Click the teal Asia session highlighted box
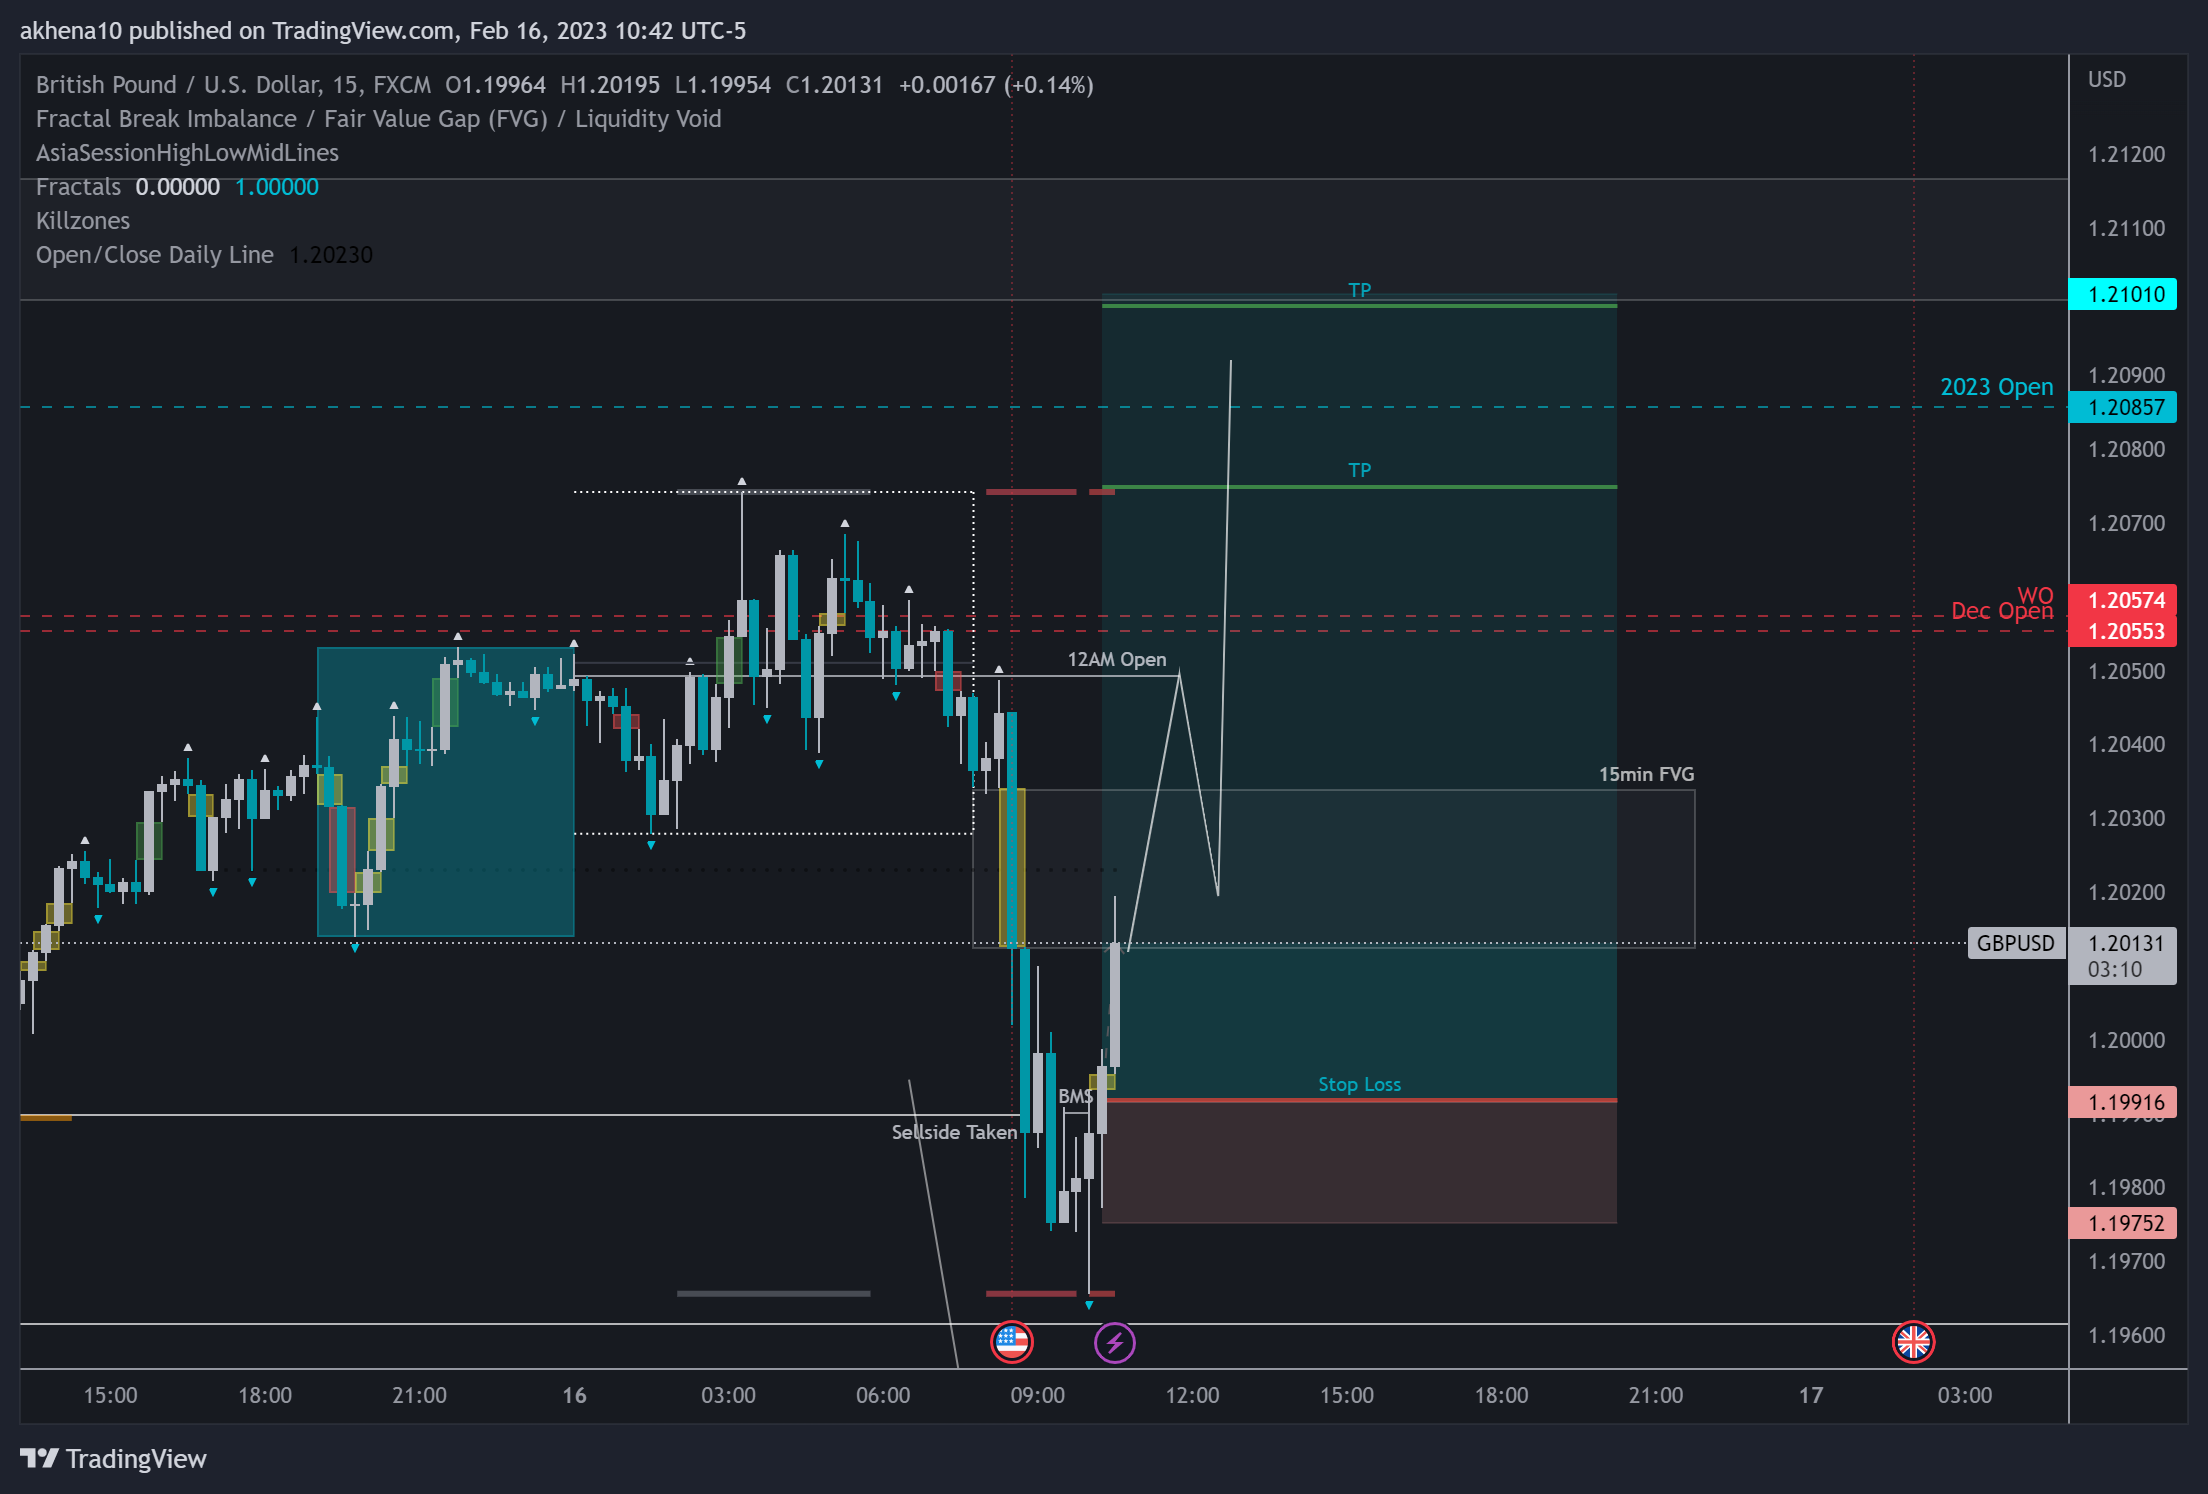Image resolution: width=2208 pixels, height=1494 pixels. pyautogui.click(x=445, y=792)
